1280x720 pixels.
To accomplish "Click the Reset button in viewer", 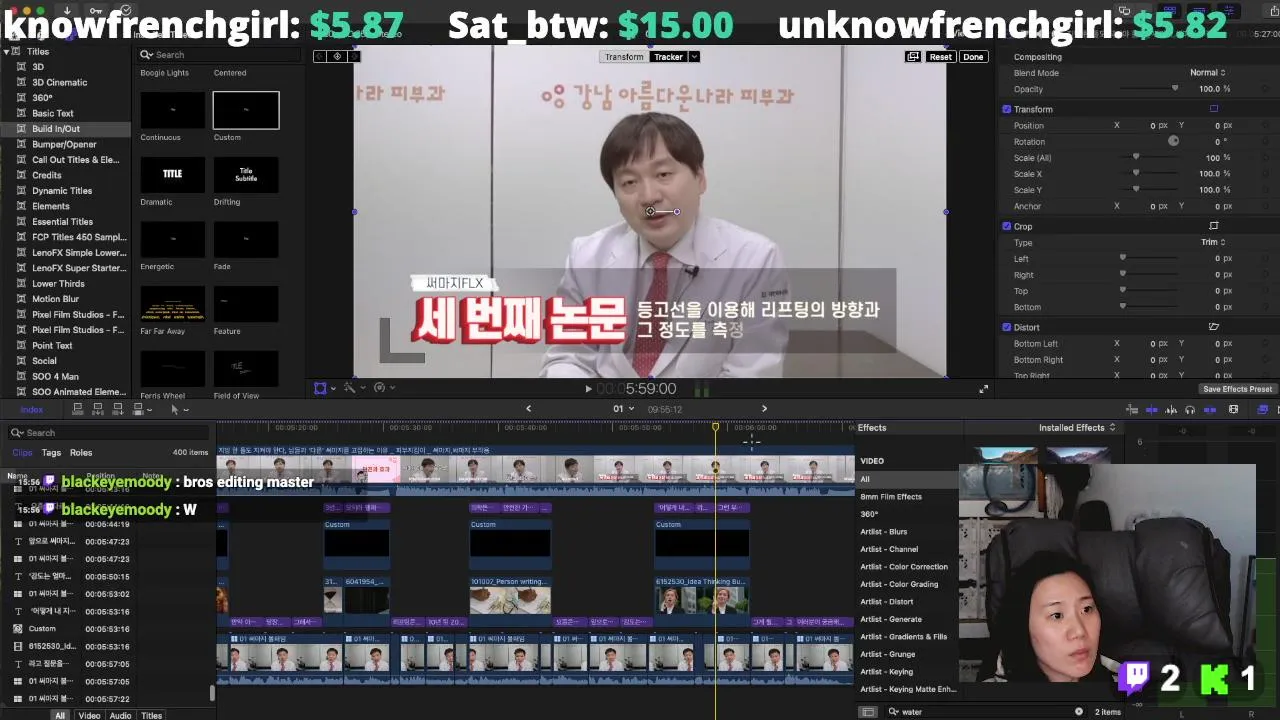I will pos(940,57).
